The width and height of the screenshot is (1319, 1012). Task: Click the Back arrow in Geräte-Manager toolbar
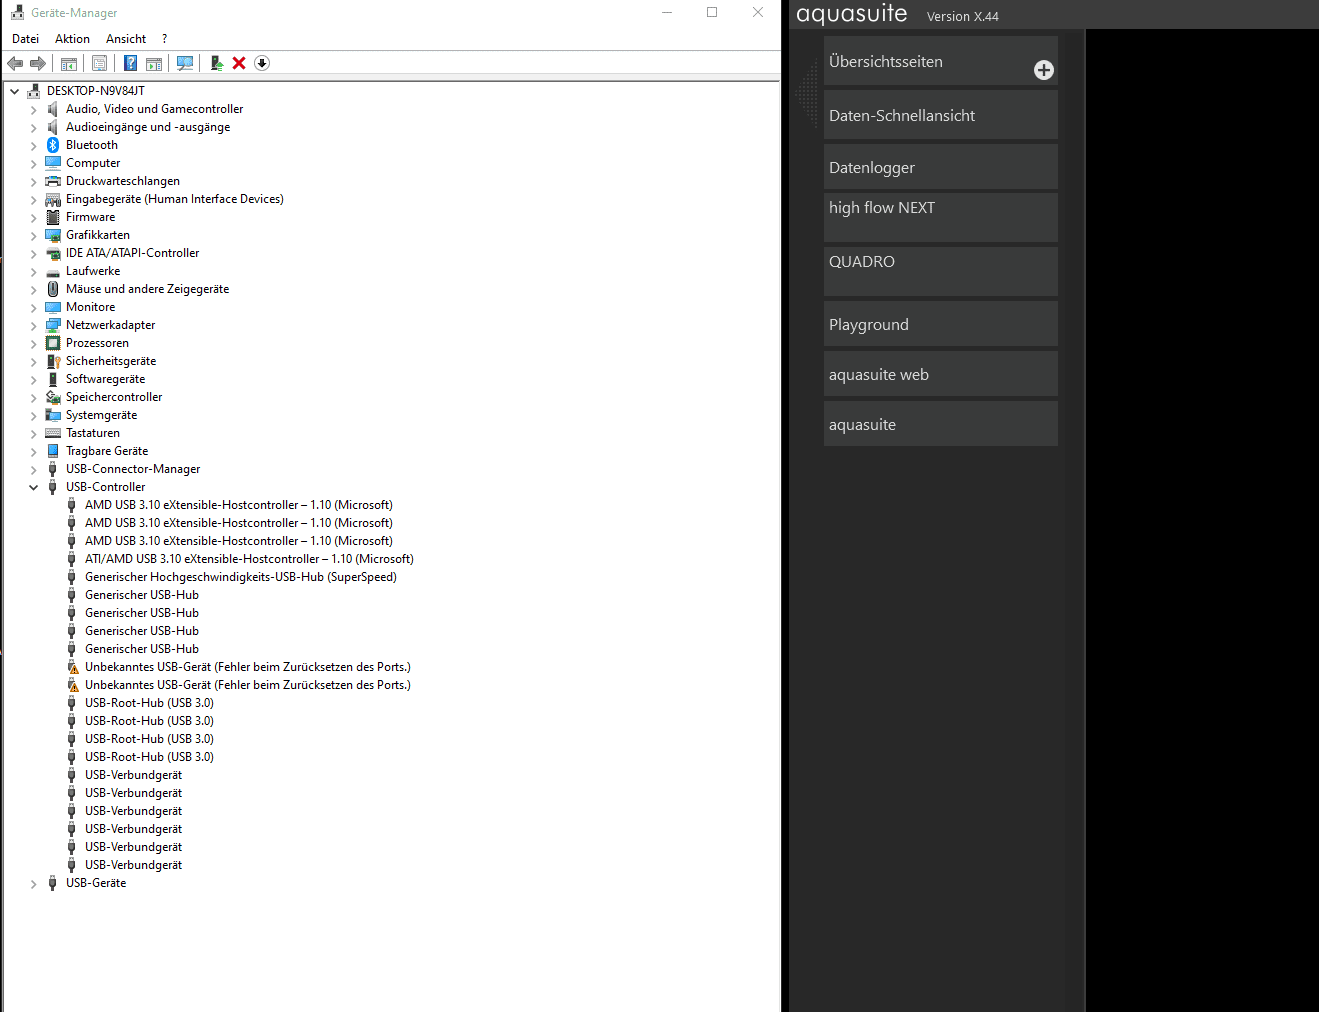pyautogui.click(x=15, y=63)
